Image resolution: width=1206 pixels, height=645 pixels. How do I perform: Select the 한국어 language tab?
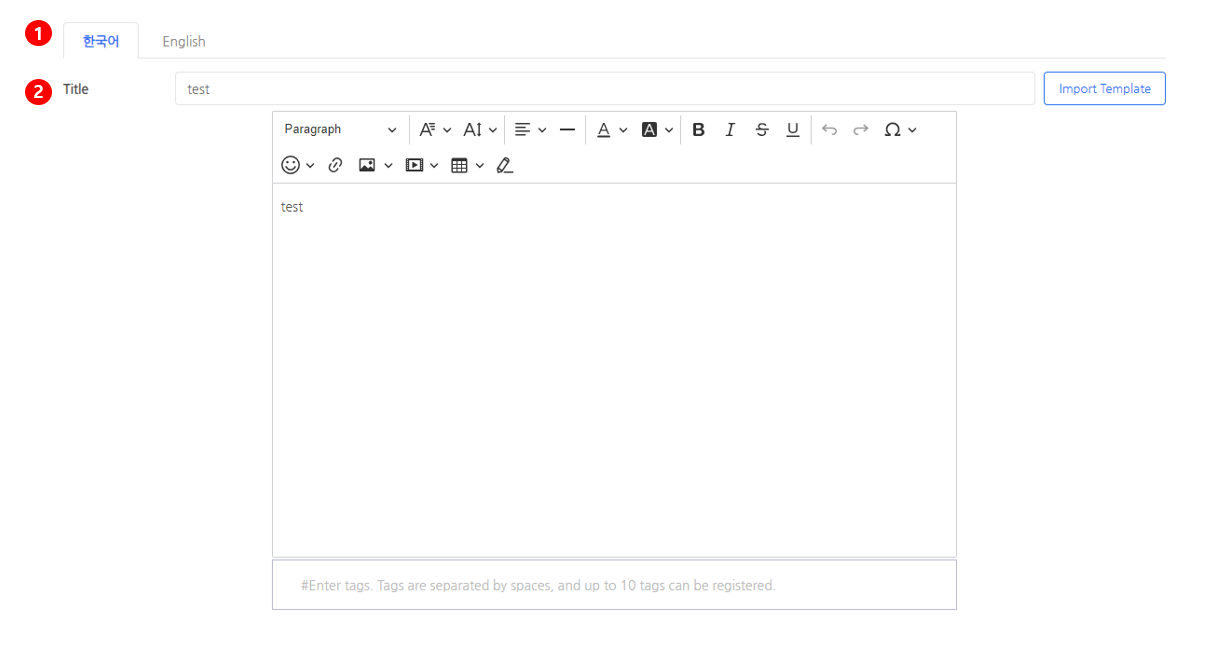click(101, 42)
